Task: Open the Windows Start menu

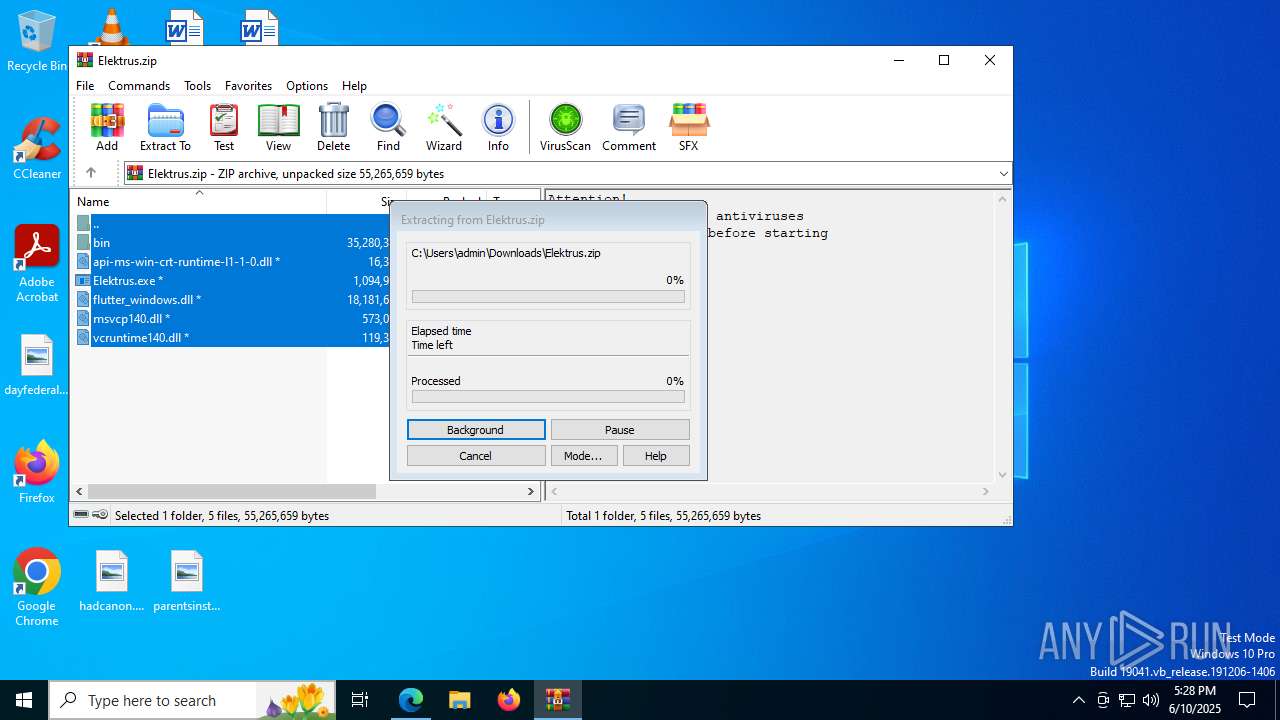Action: coord(24,700)
